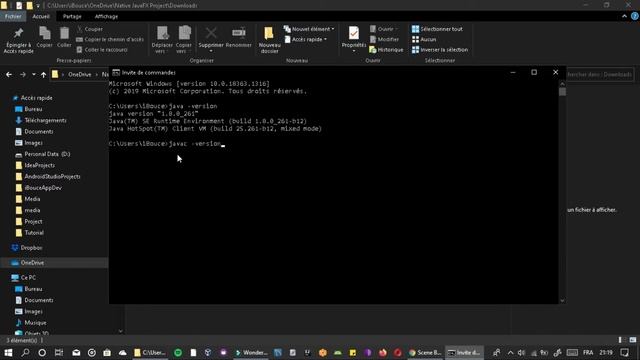Create a folder with Nouveau dossier

269,40
